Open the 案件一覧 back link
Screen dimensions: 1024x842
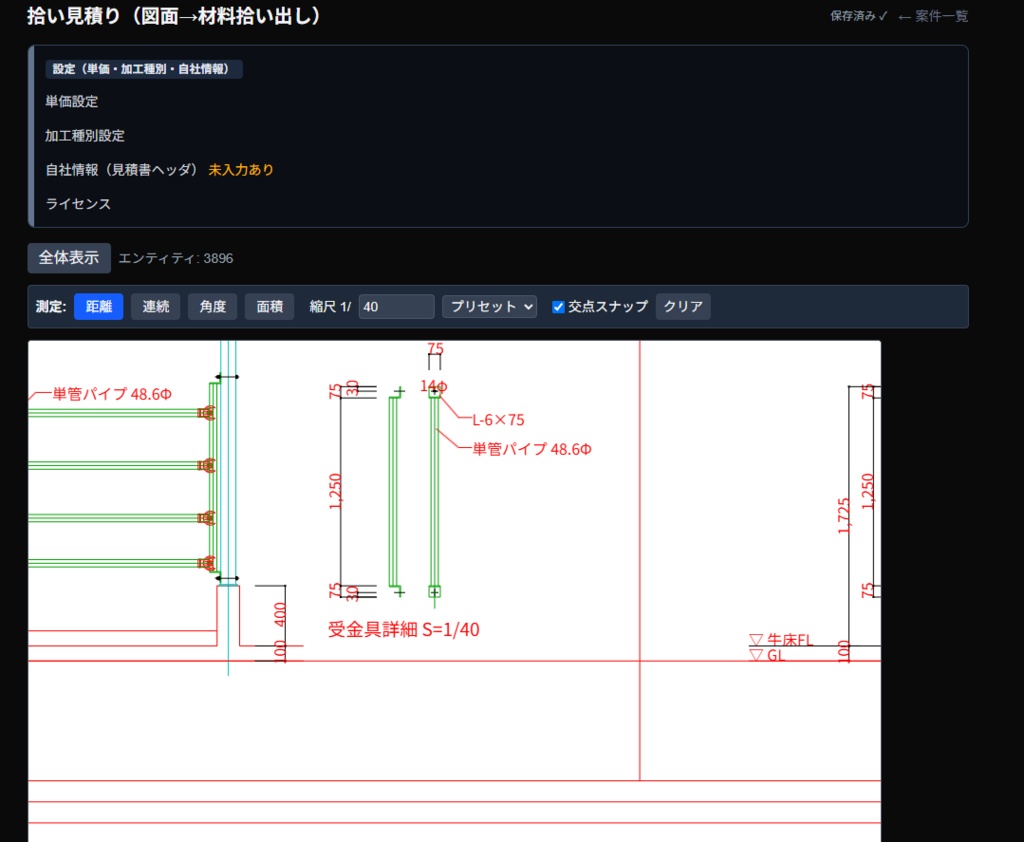point(933,16)
